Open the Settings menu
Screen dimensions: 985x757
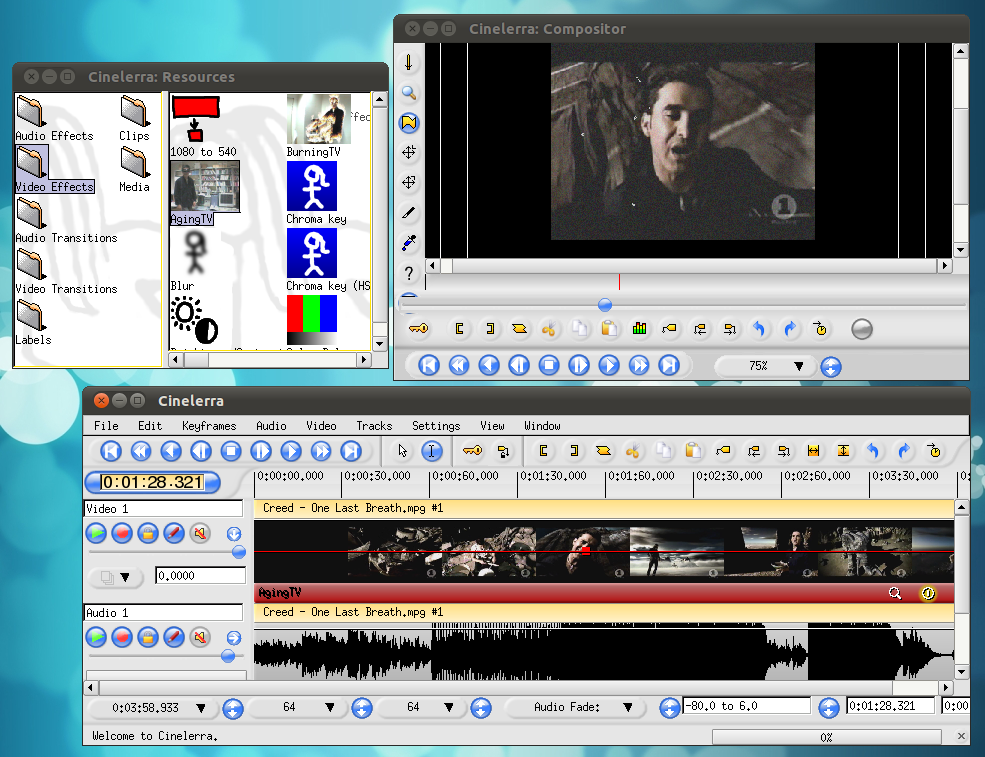pyautogui.click(x=436, y=426)
